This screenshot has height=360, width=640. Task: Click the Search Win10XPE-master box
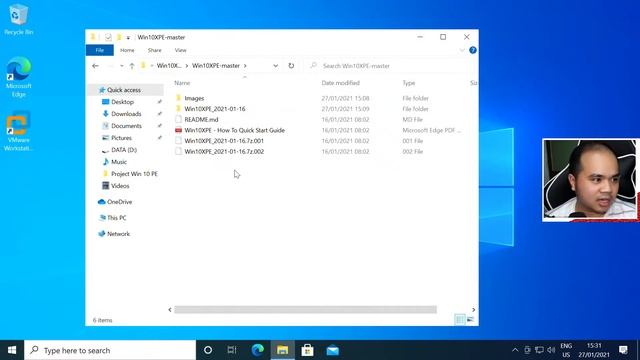389,66
